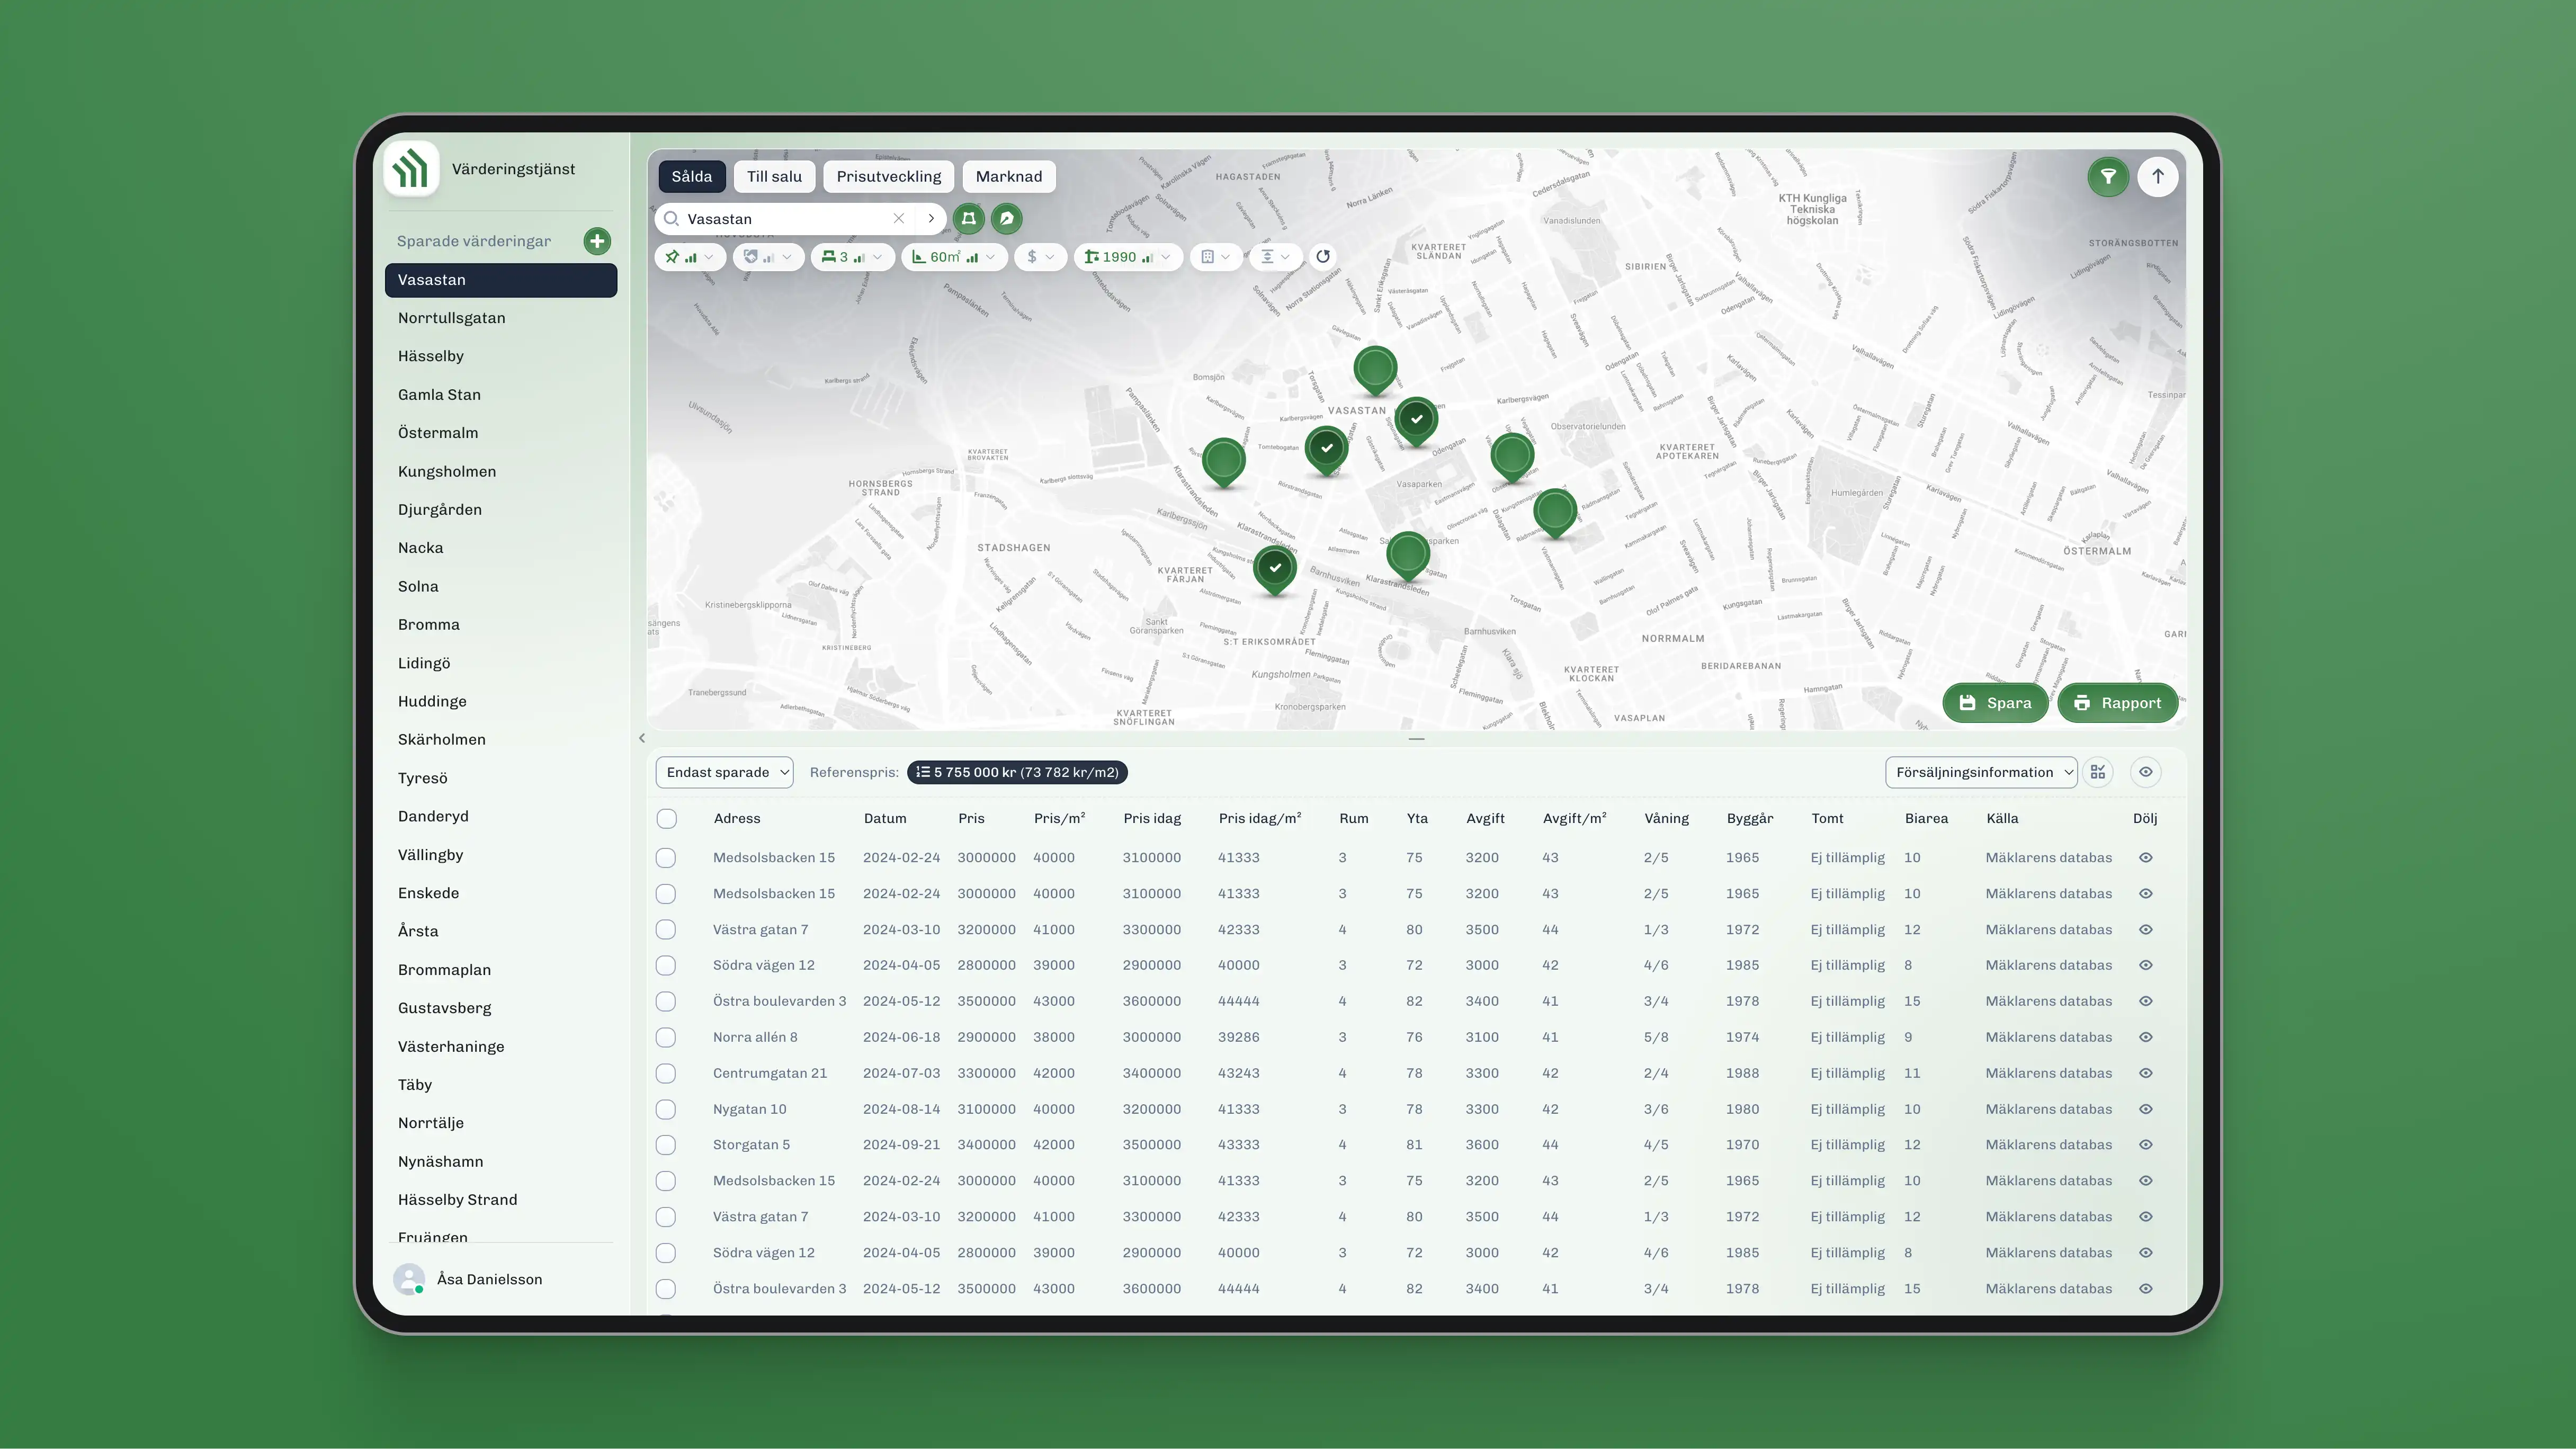Click the polygon area draw tool icon

click(x=968, y=218)
